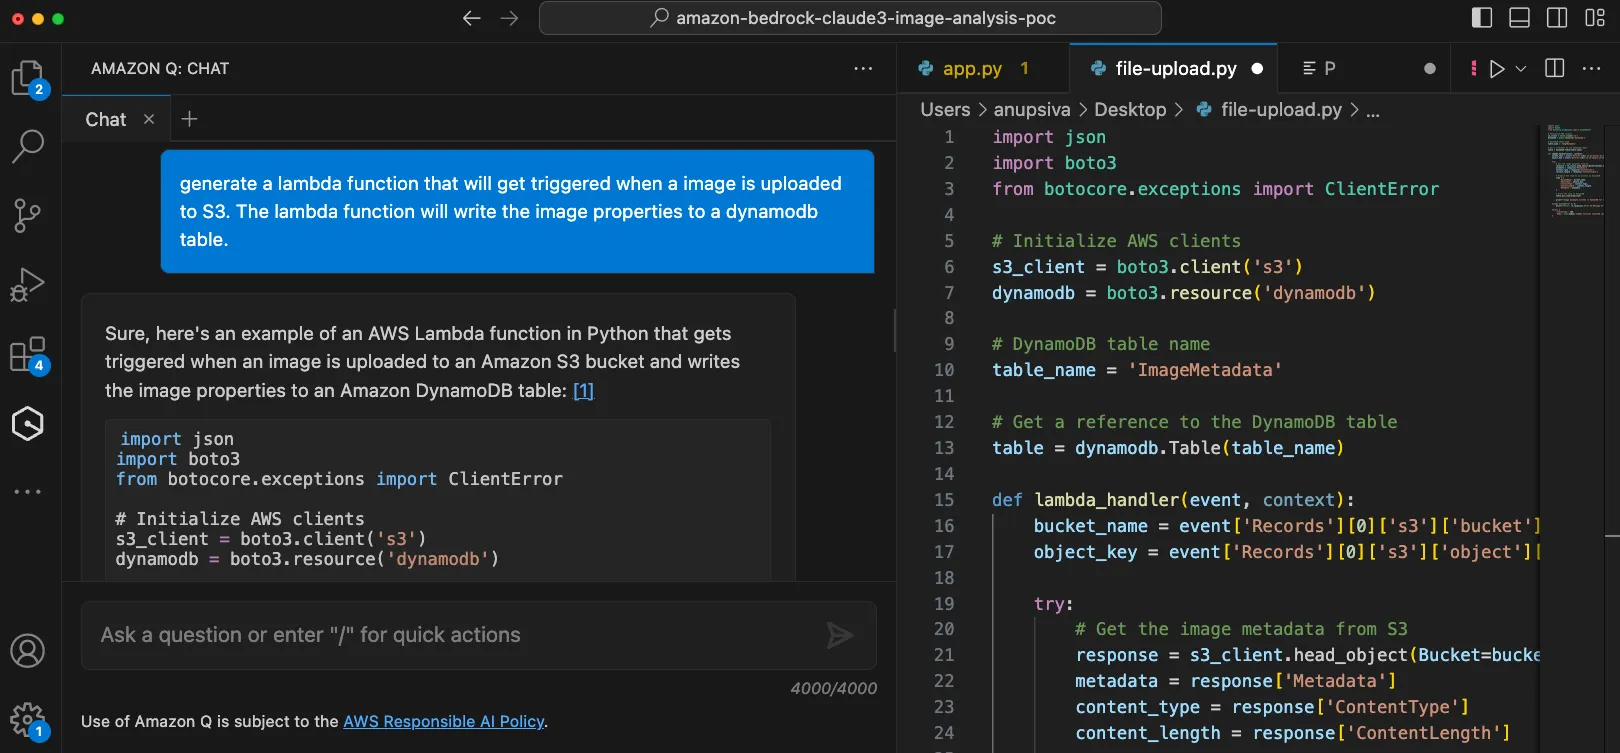1620x753 pixels.
Task: Click the 'import boto3' editor line
Action: tap(1054, 163)
